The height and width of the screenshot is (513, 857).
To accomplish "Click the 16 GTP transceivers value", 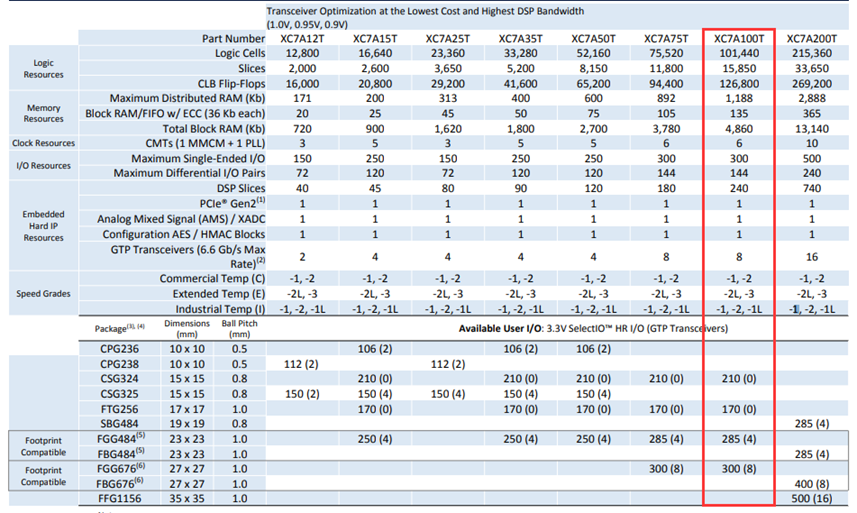I will click(812, 257).
